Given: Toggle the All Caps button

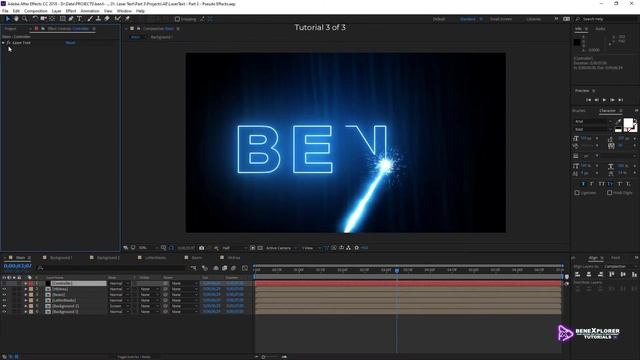Looking at the screenshot, I should coord(601,184).
